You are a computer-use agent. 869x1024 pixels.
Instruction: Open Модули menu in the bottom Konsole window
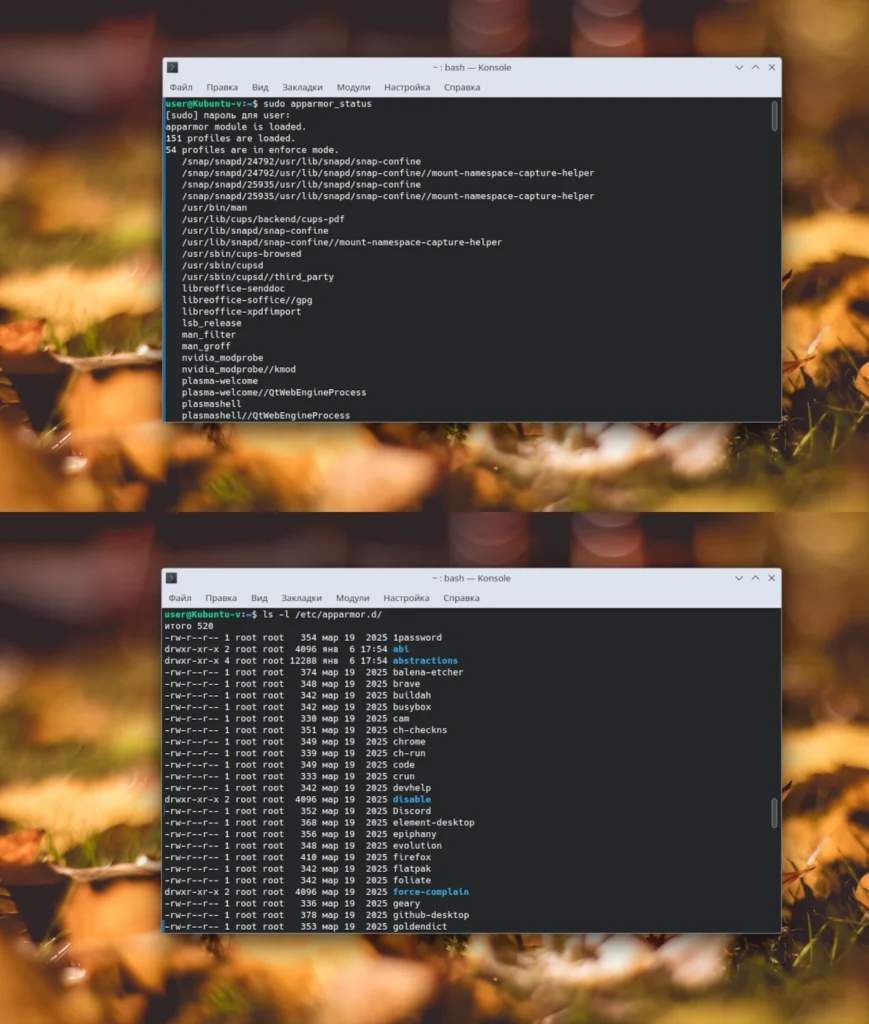[353, 598]
